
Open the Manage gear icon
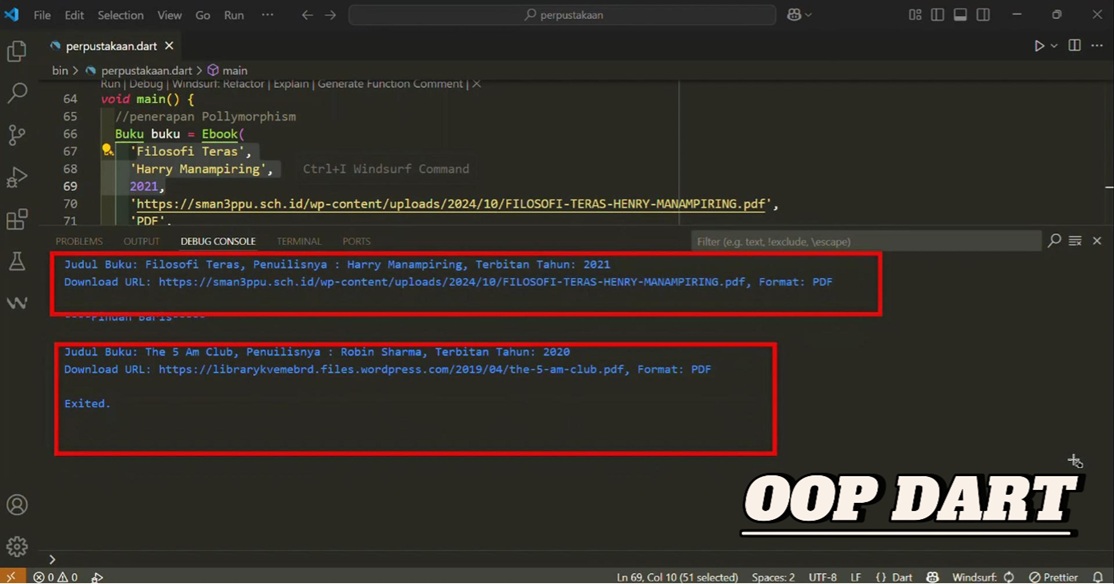[x=16, y=546]
